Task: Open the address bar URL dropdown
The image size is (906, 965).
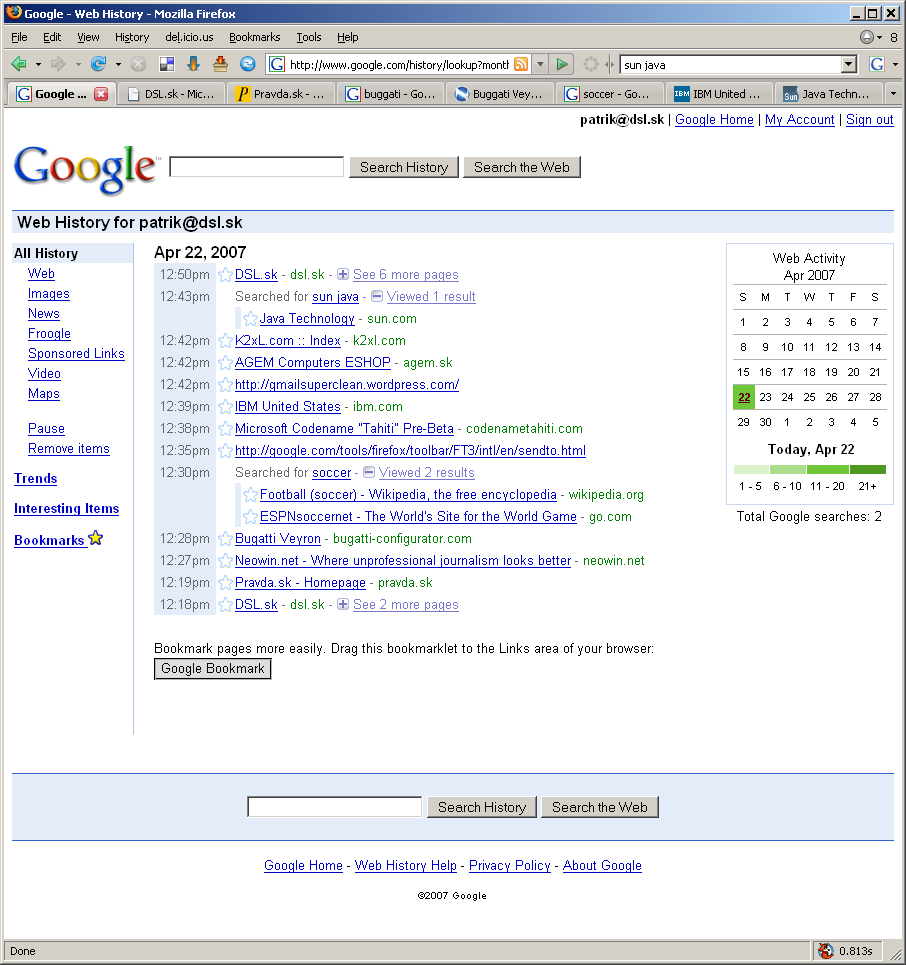Action: (540, 64)
